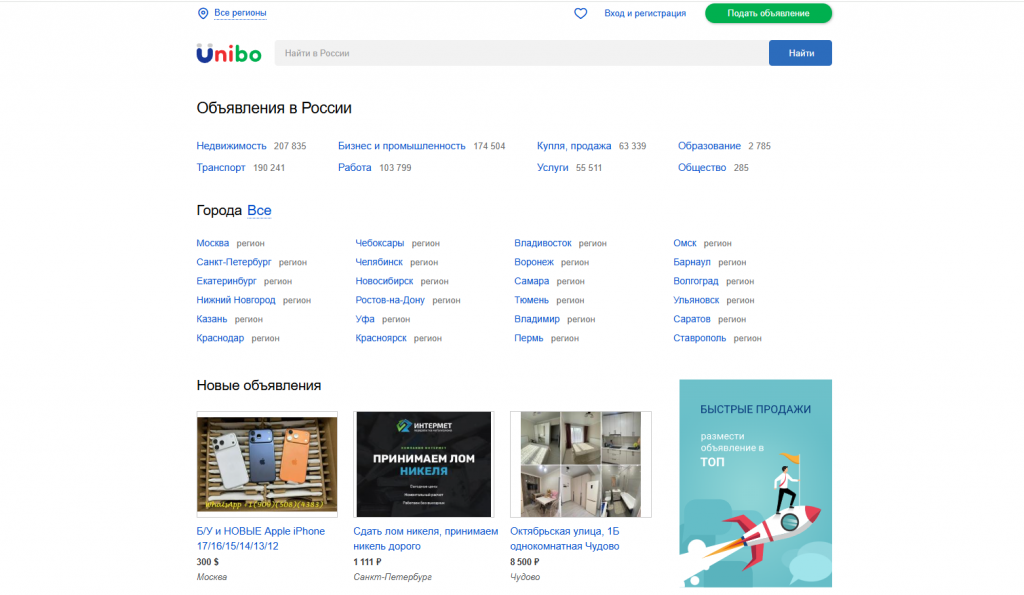The image size is (1024, 595).
Task: Open the apartment photo collage thumbnail
Action: [581, 464]
